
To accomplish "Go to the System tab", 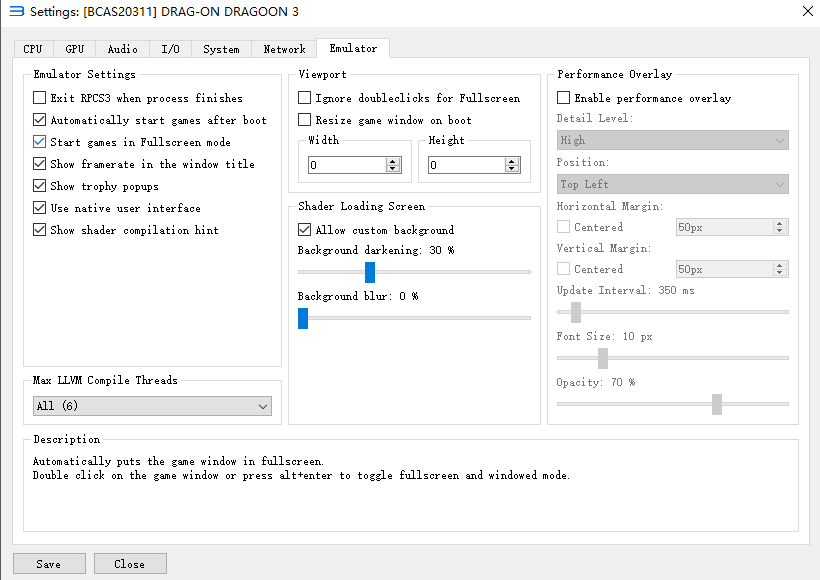I will [221, 49].
